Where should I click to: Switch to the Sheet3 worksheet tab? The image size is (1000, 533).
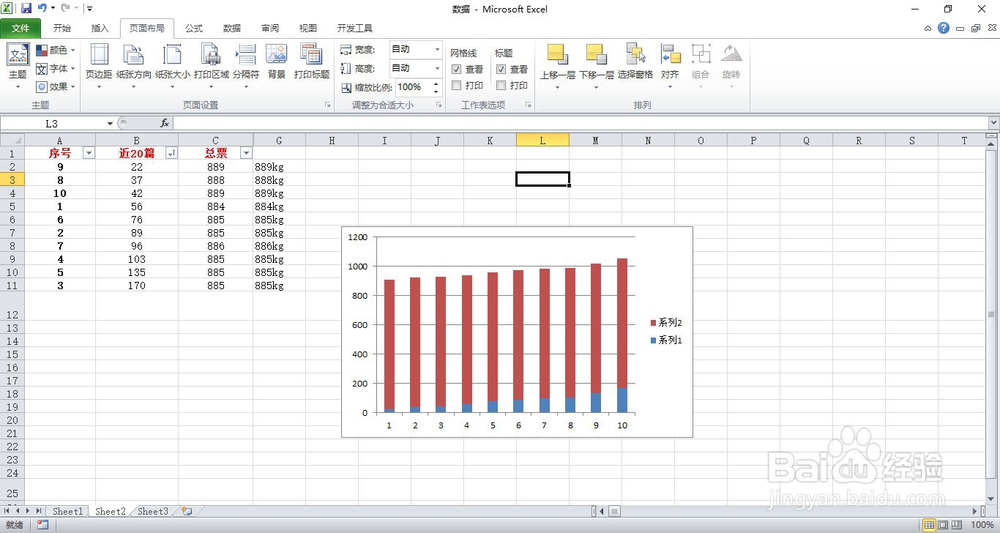[x=153, y=511]
